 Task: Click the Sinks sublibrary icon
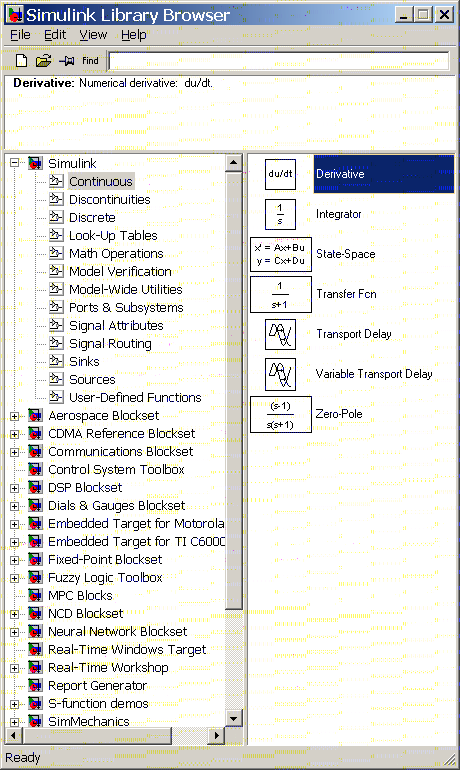[x=56, y=361]
